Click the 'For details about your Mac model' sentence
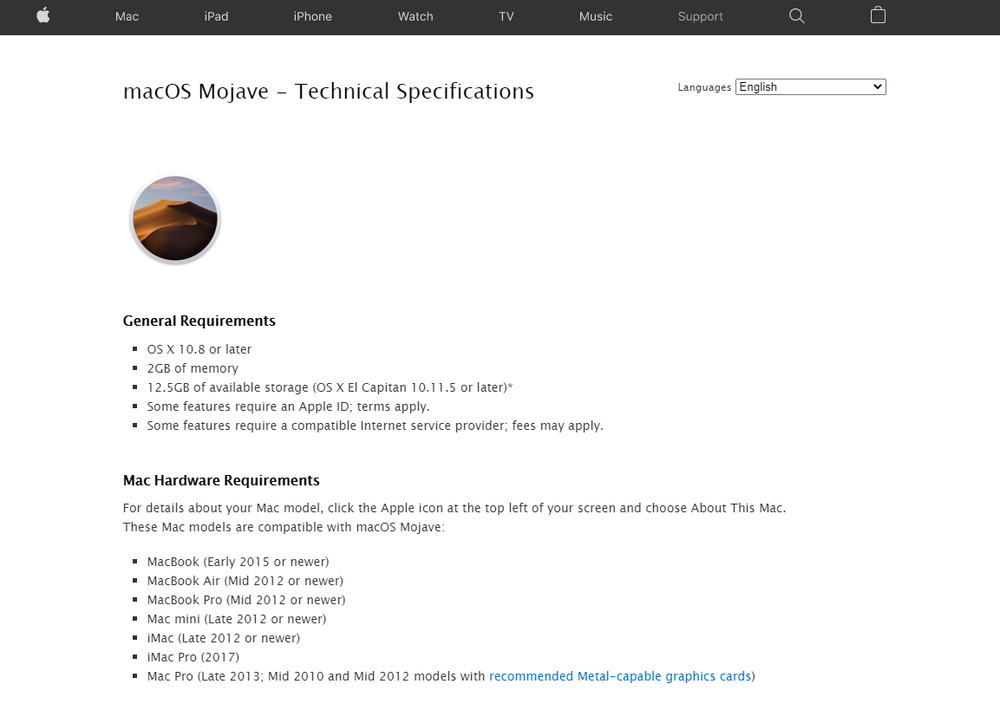 tap(454, 508)
